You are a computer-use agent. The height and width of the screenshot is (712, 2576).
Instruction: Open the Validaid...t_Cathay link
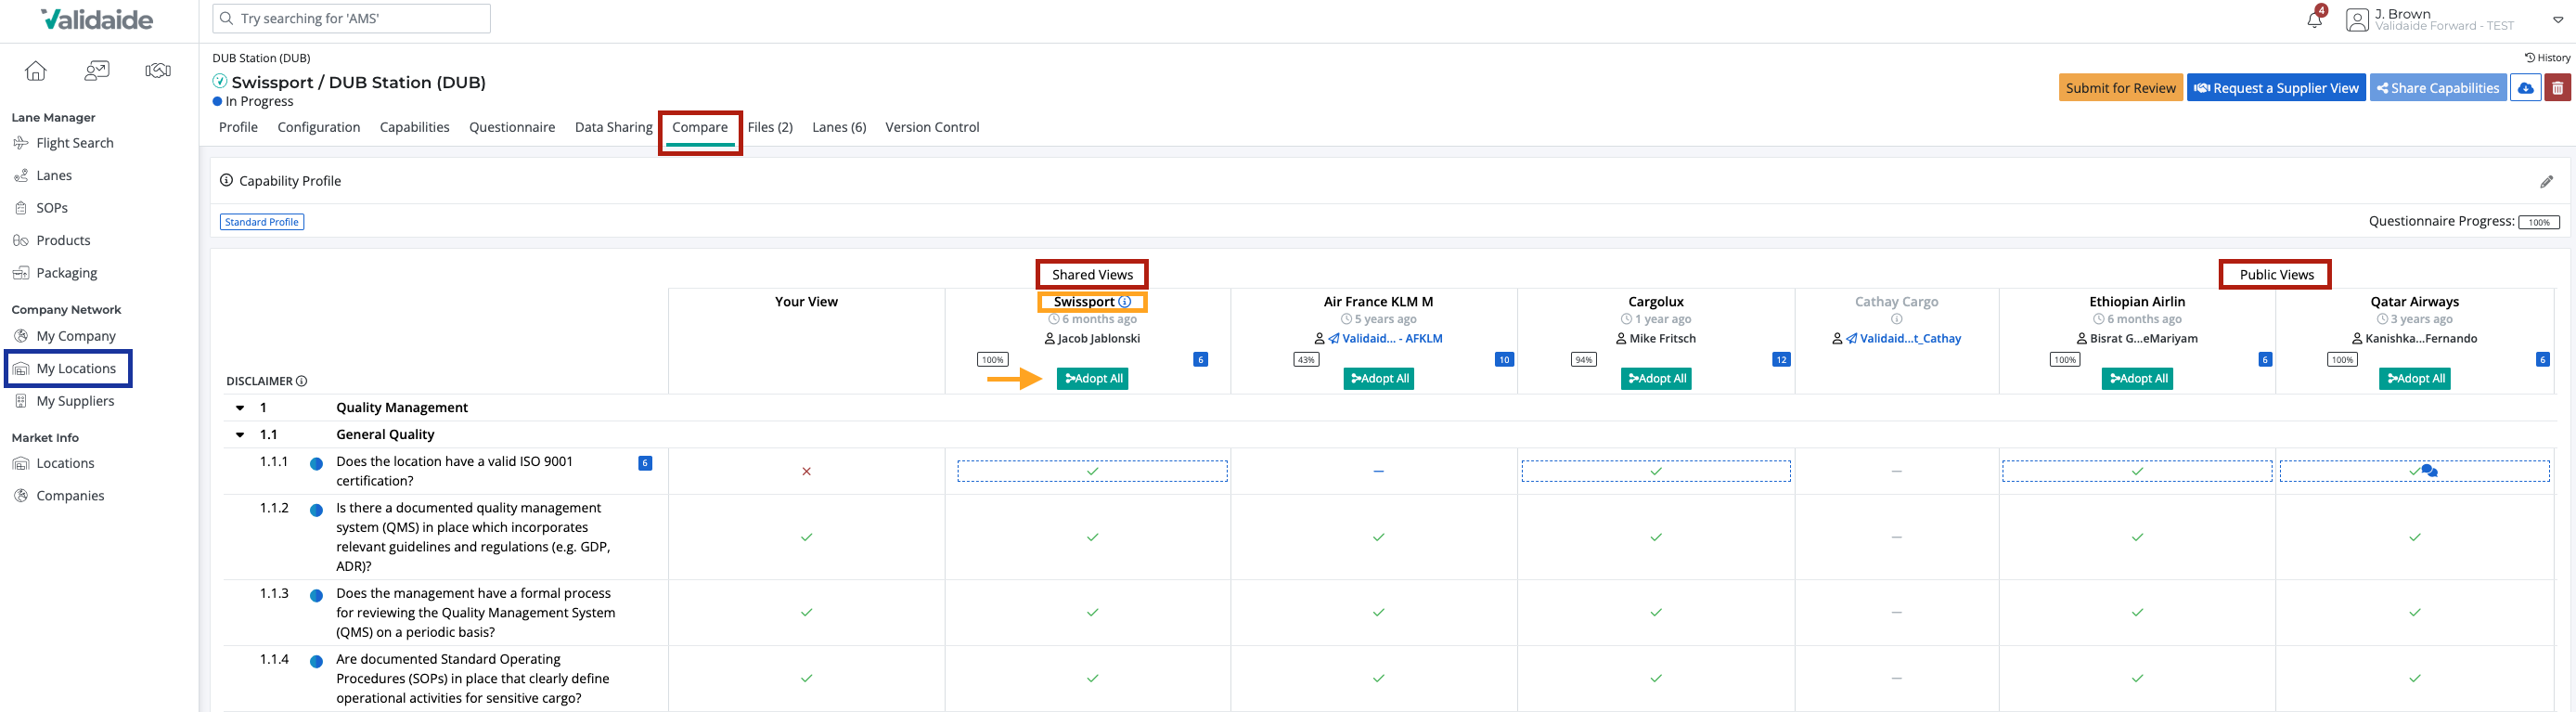pos(1904,339)
